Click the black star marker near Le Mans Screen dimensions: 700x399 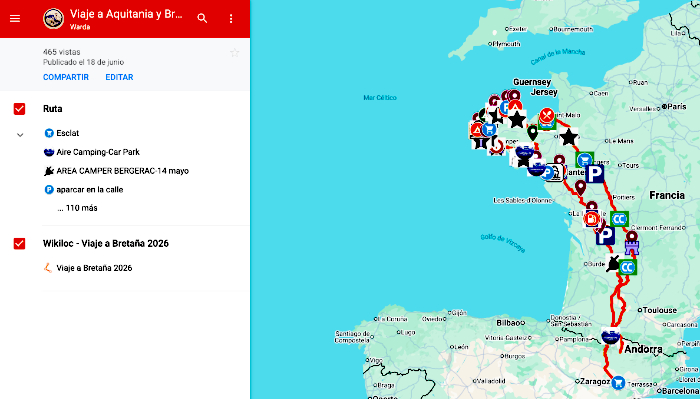[568, 137]
